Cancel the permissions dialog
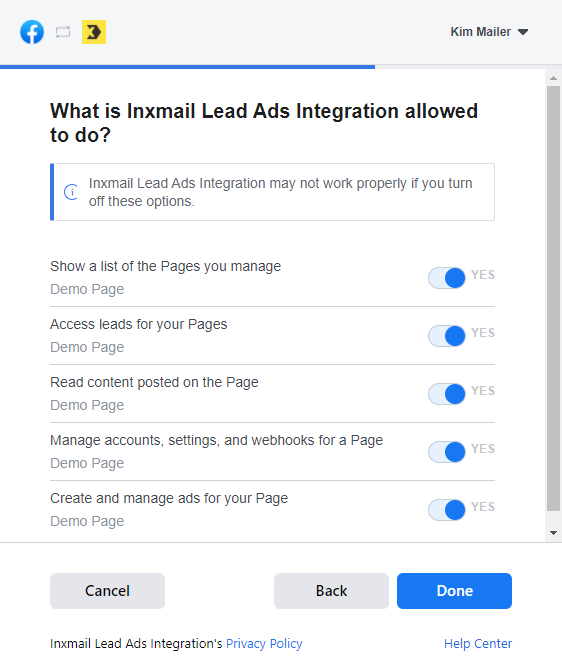Screen dimensions: 562x670 (x=107, y=591)
